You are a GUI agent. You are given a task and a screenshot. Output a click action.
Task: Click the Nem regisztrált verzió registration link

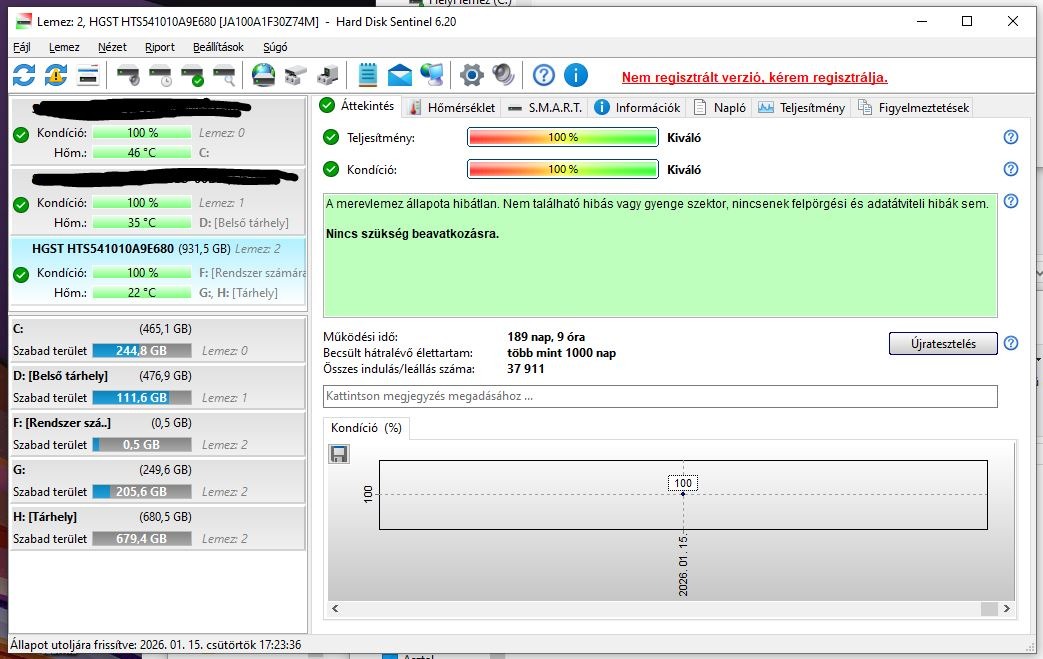click(x=754, y=77)
